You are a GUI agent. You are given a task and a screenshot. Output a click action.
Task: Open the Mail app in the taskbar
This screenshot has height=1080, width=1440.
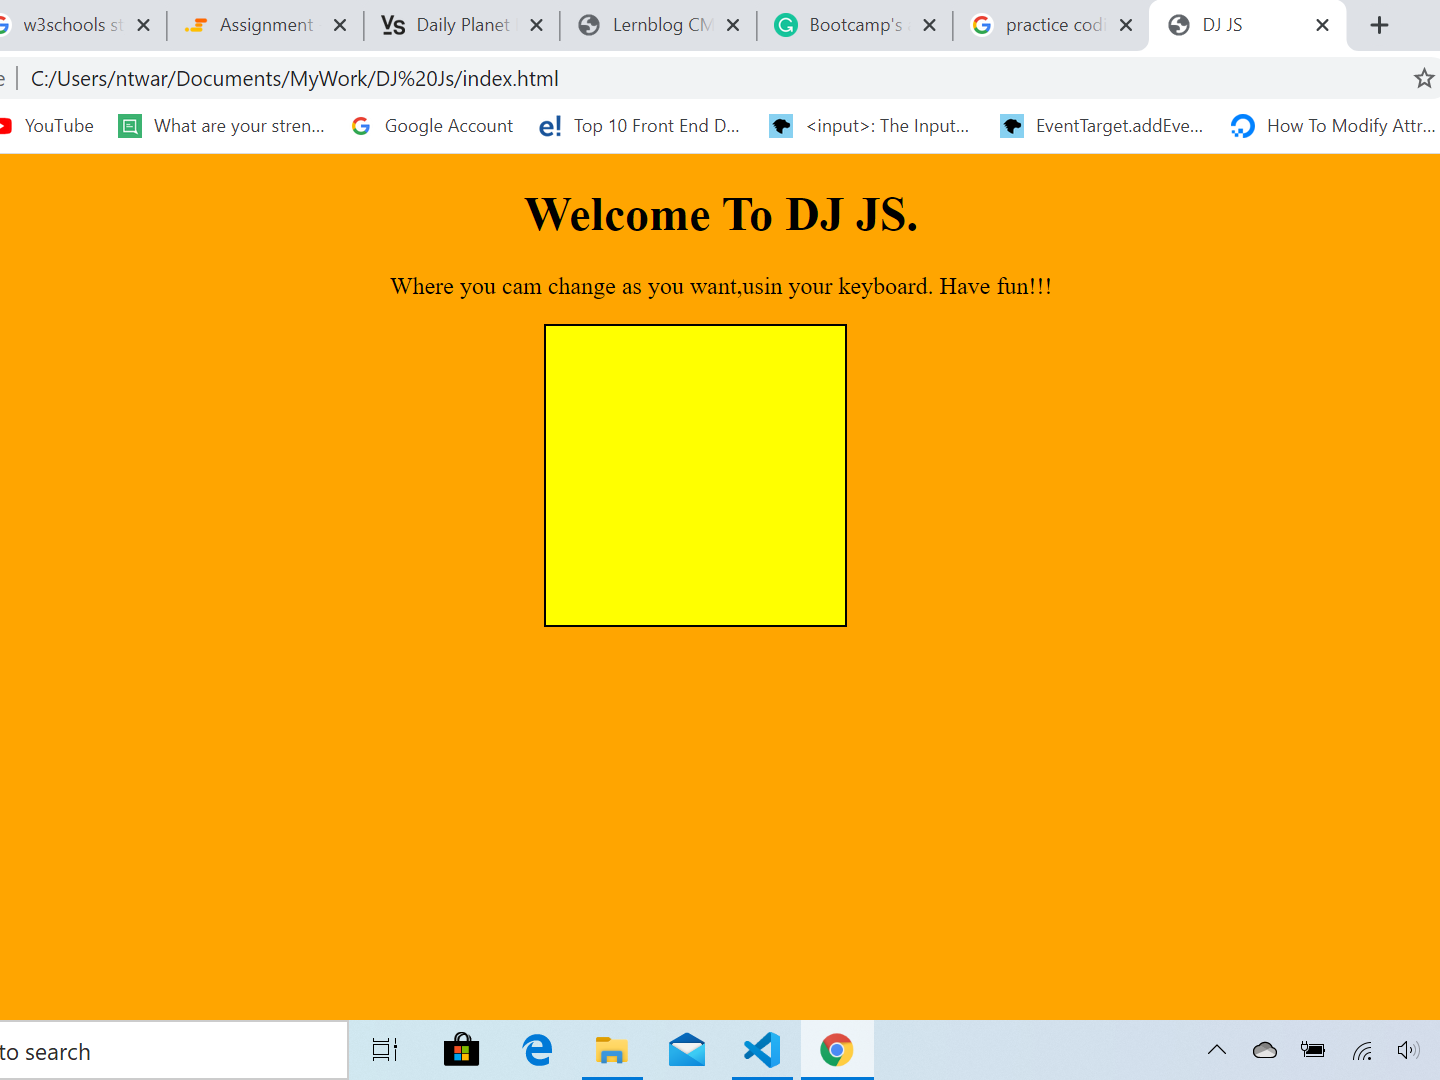(687, 1050)
